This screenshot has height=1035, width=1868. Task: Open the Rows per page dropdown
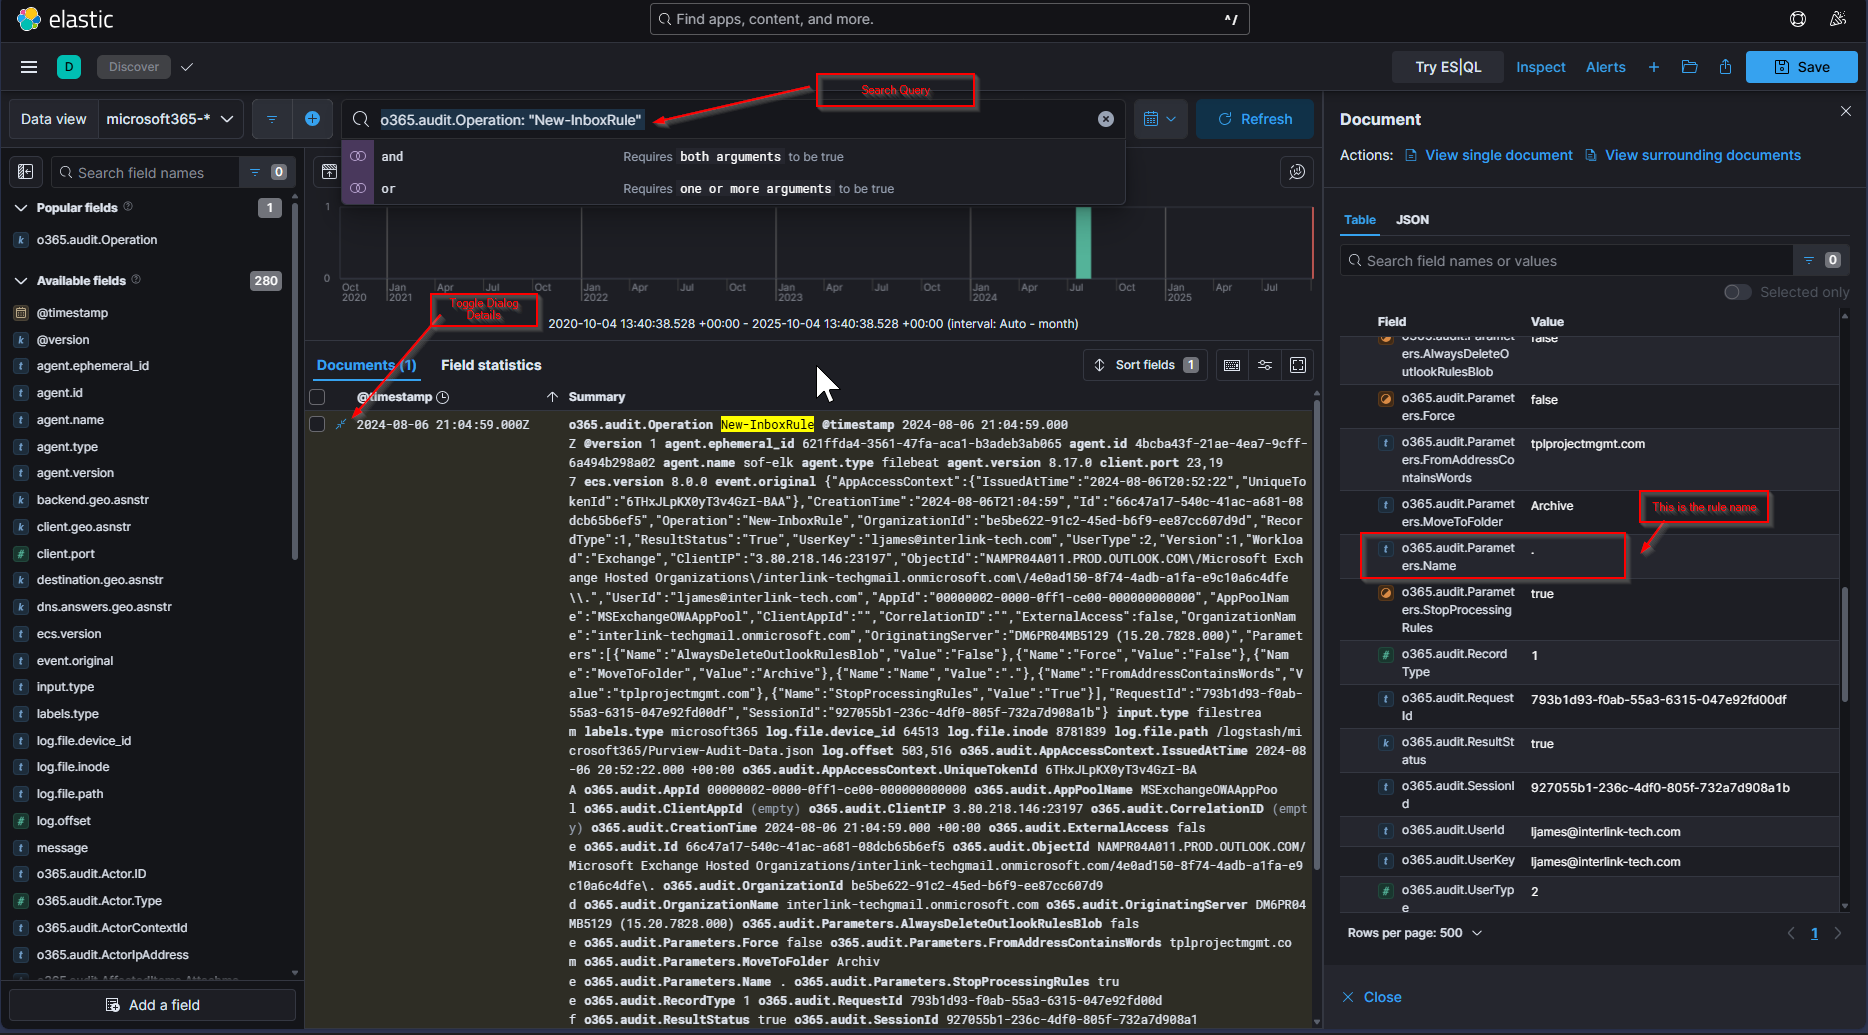tap(1414, 933)
